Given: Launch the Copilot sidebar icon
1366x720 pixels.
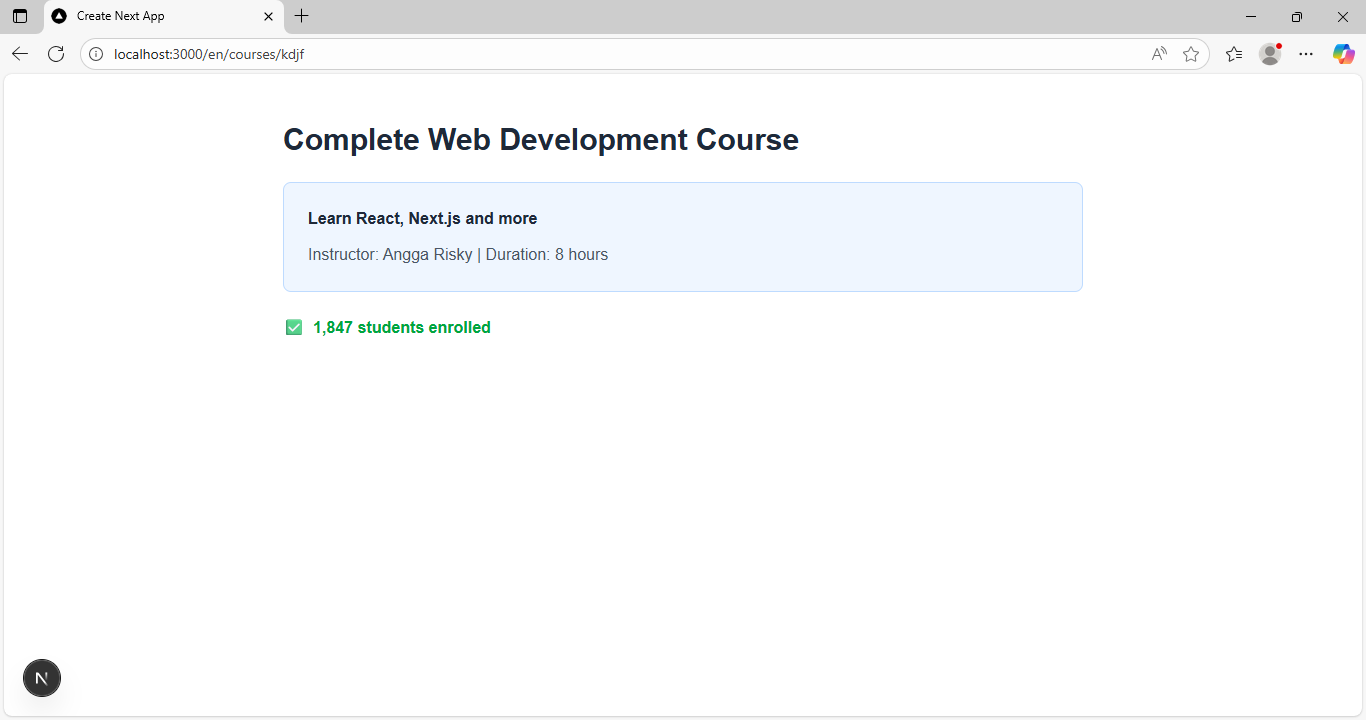Looking at the screenshot, I should 1343,54.
